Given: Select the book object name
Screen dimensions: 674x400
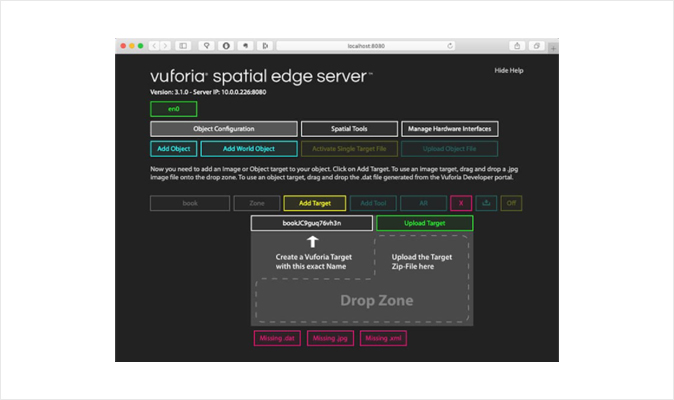Looking at the screenshot, I should (x=190, y=203).
